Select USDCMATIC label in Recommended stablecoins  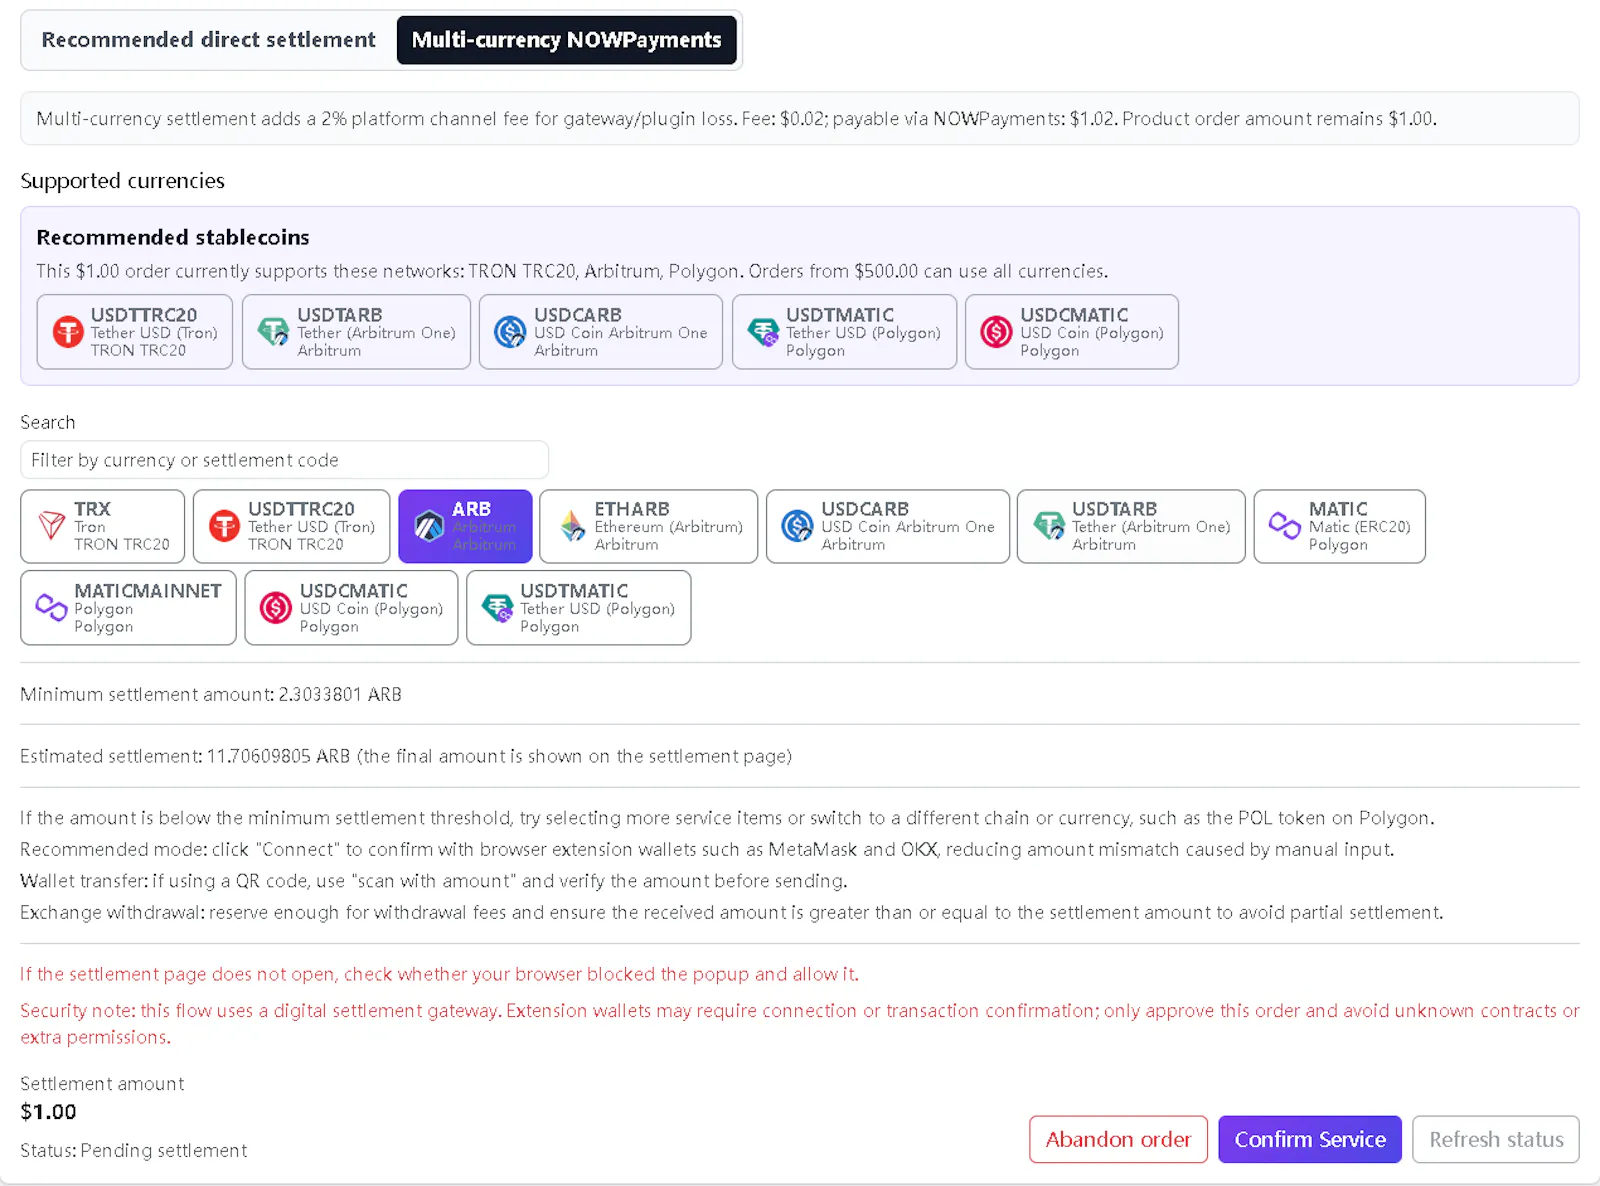[x=1074, y=315]
